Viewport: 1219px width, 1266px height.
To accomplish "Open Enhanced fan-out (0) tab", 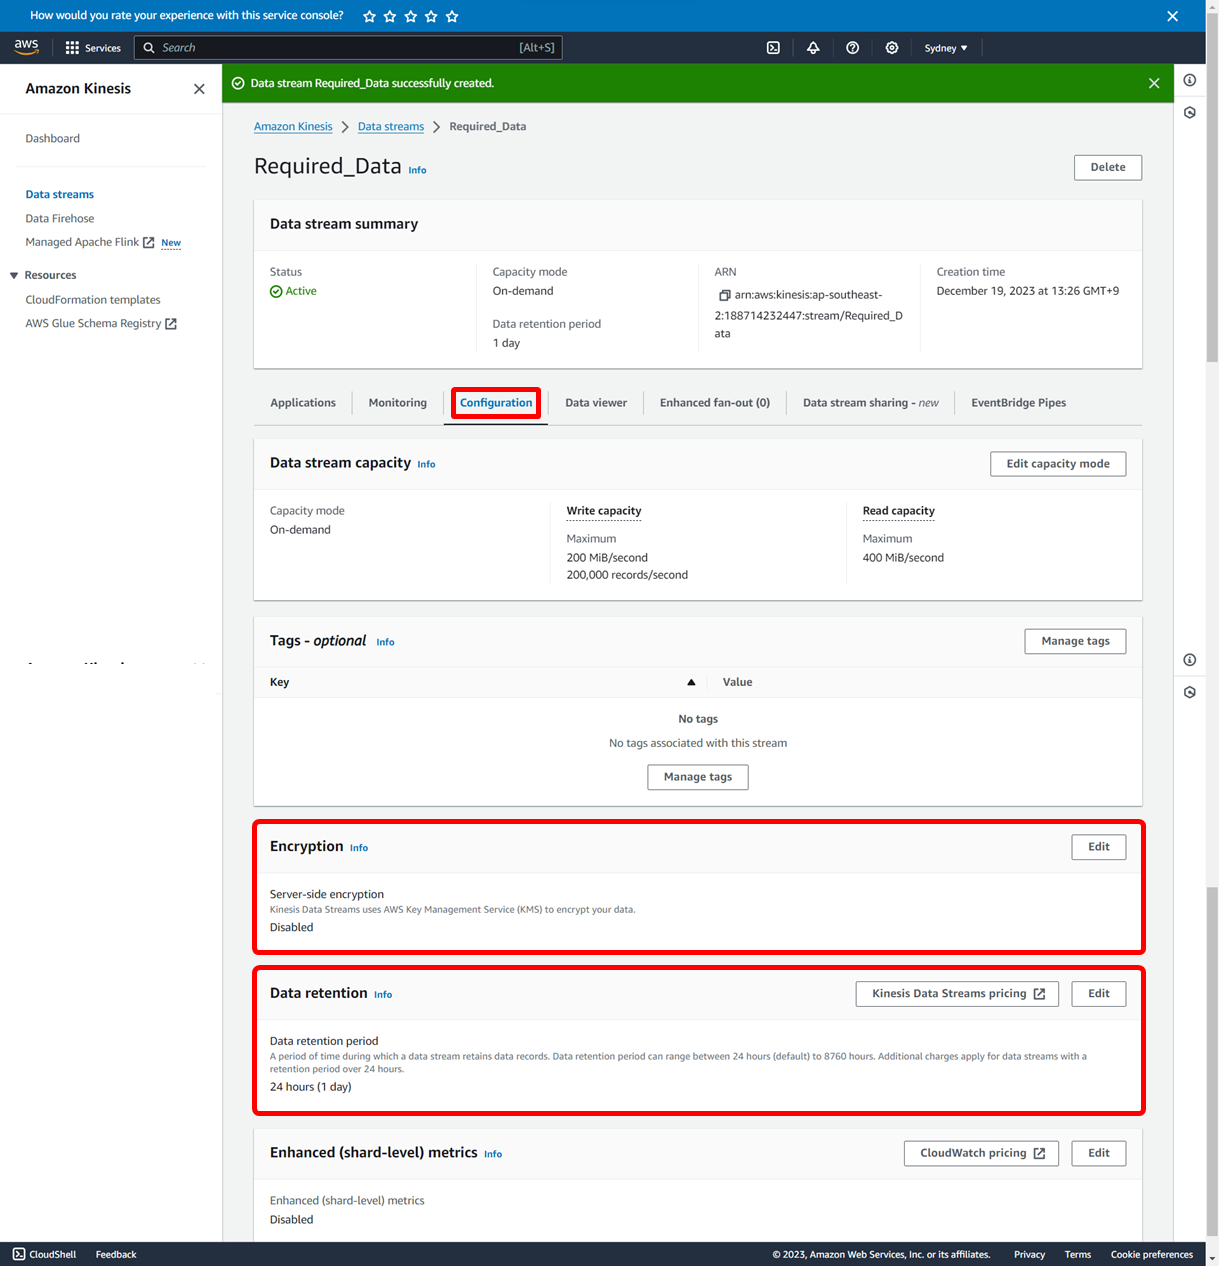I will tap(715, 403).
